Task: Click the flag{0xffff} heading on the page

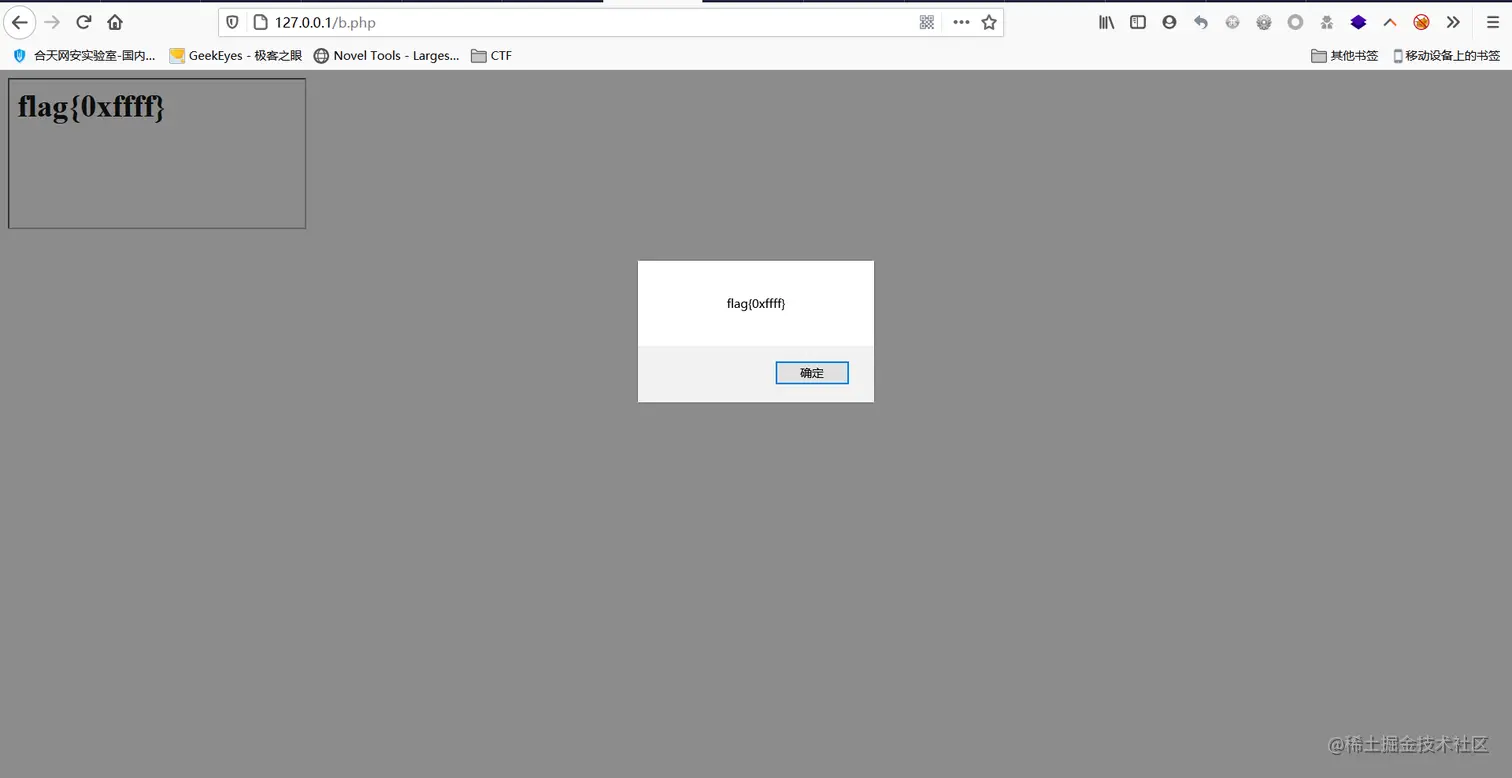Action: tap(91, 106)
